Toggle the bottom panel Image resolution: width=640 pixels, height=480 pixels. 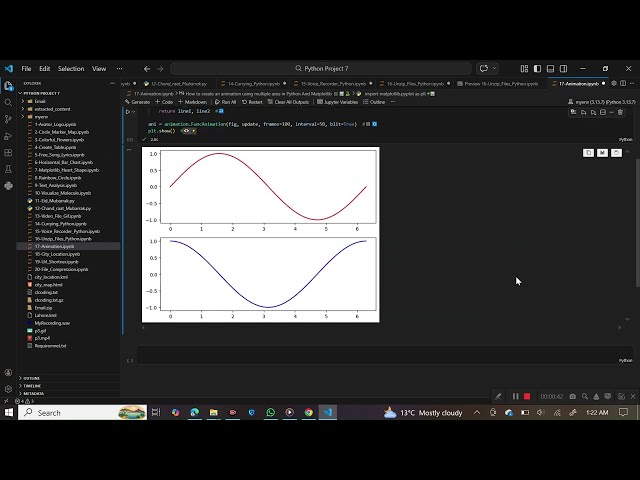(x=551, y=69)
